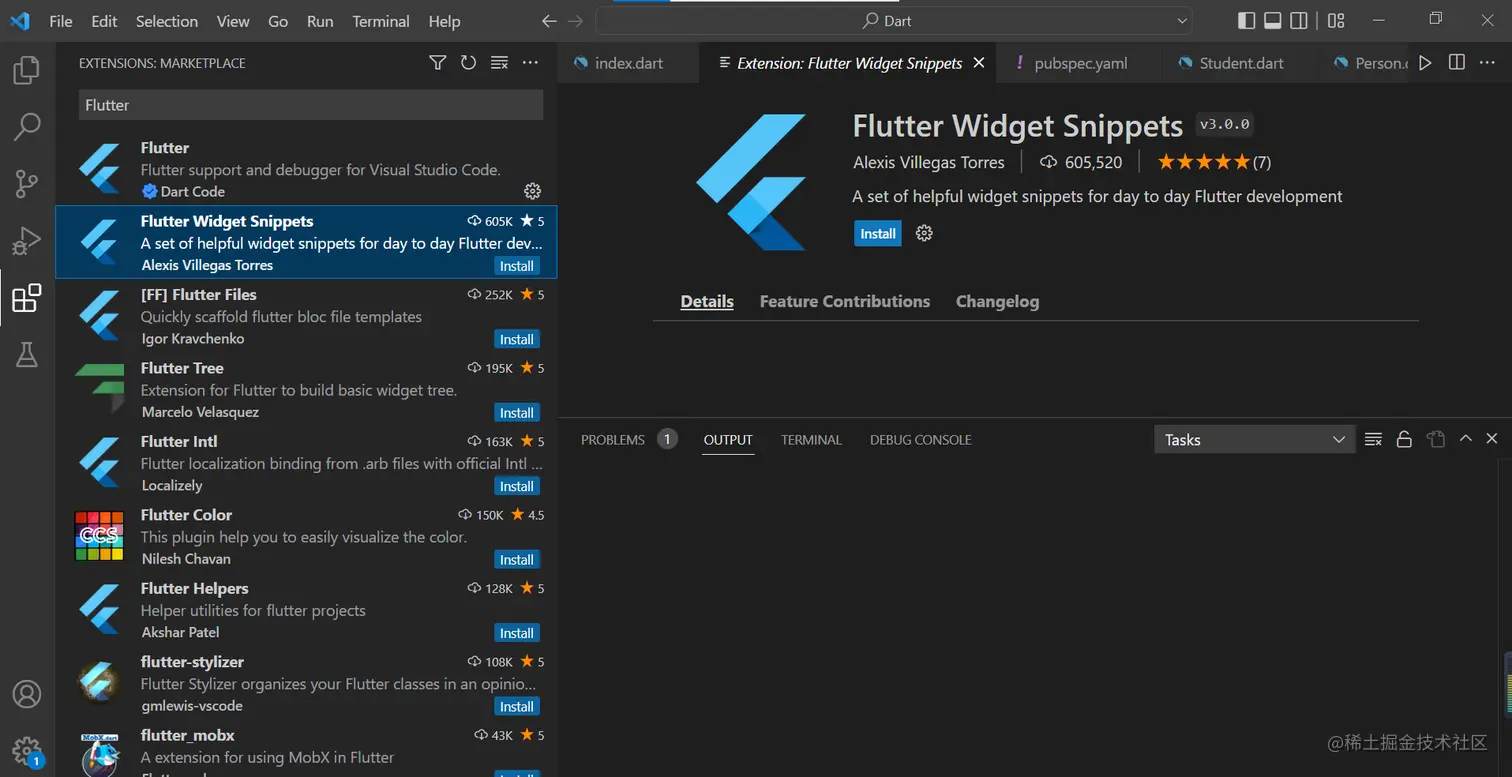Open the Run and Debug view
Viewport: 1512px width, 777px height.
coord(27,241)
